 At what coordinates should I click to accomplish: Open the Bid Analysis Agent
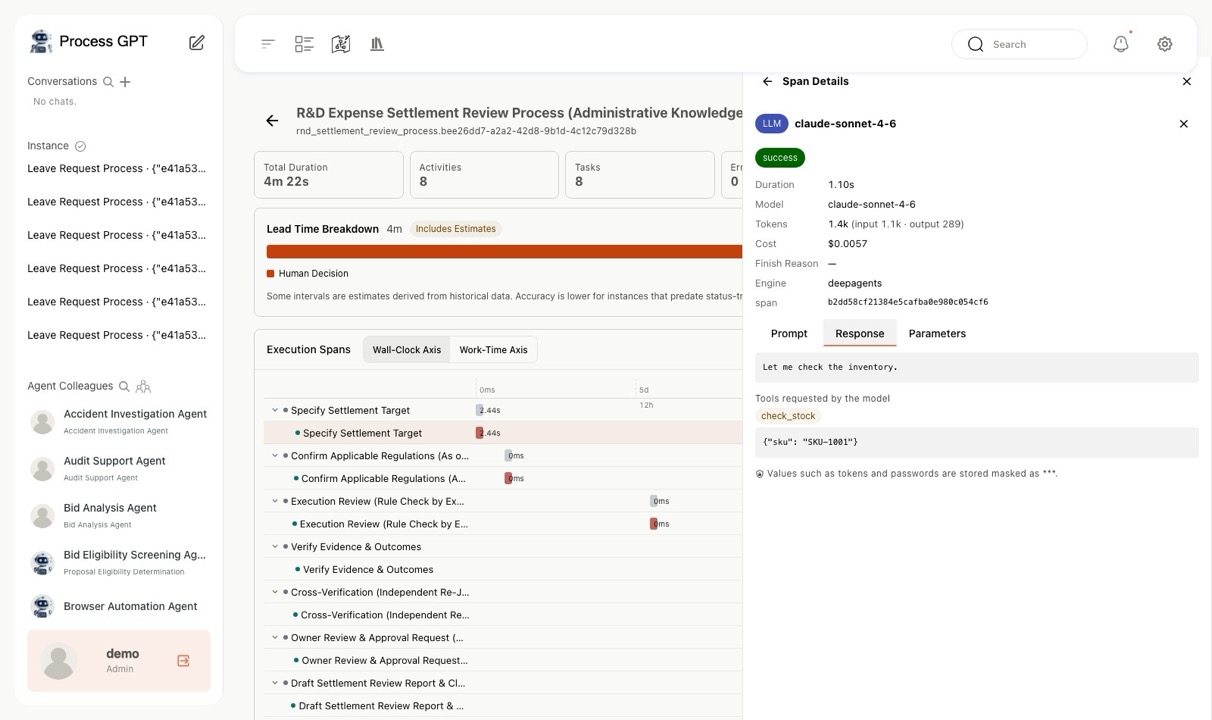point(118,515)
